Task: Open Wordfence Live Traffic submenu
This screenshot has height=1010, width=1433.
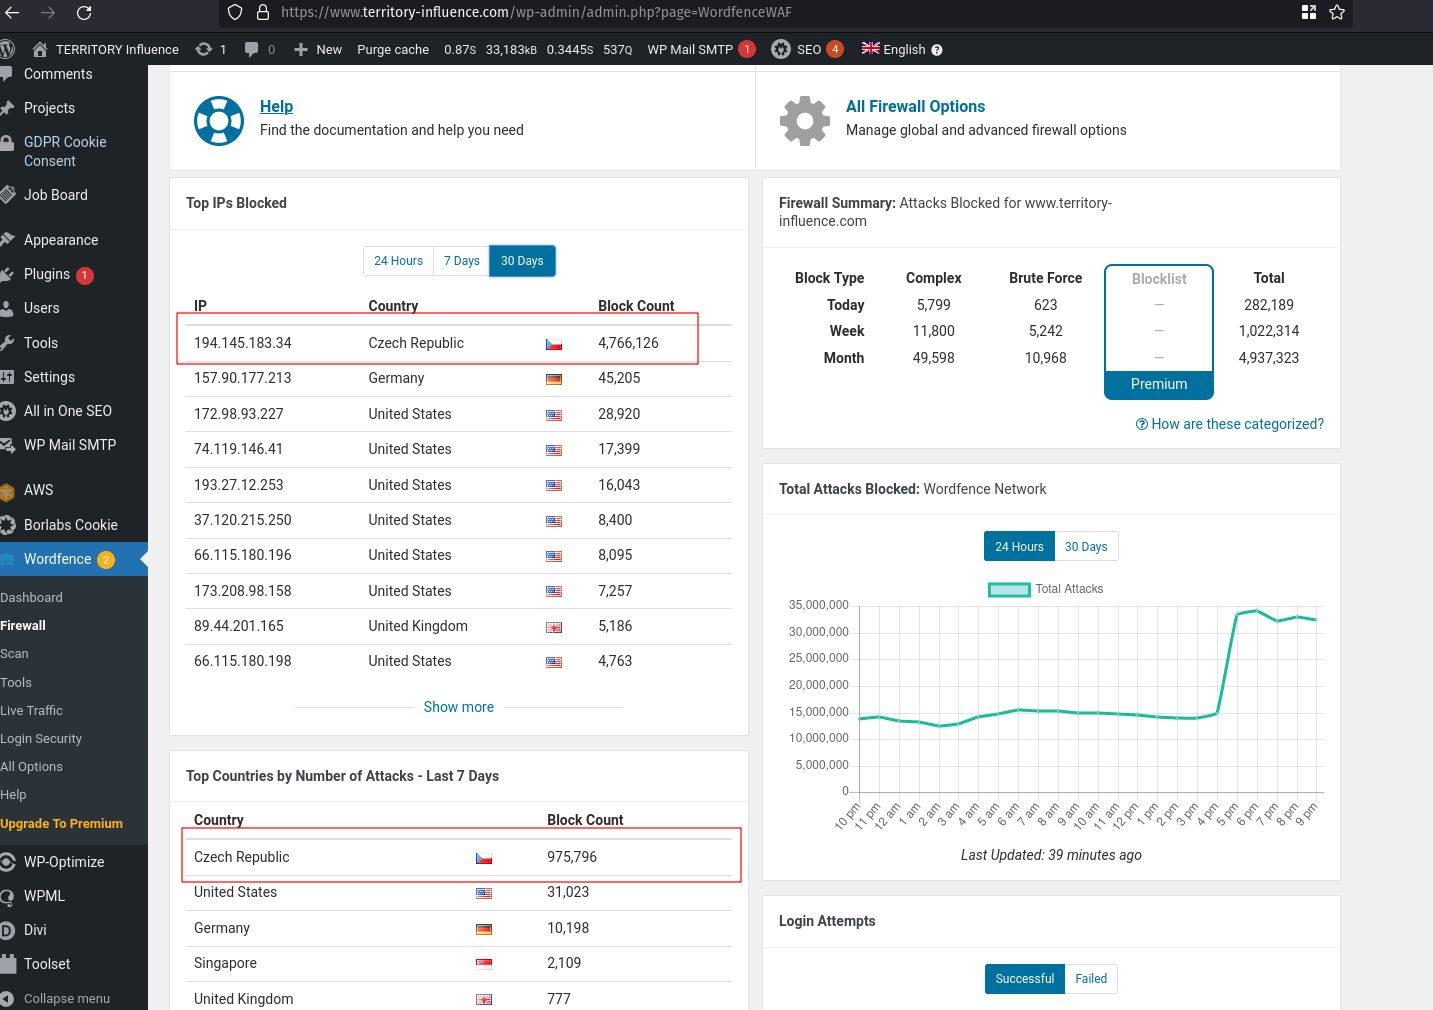Action: pos(31,710)
